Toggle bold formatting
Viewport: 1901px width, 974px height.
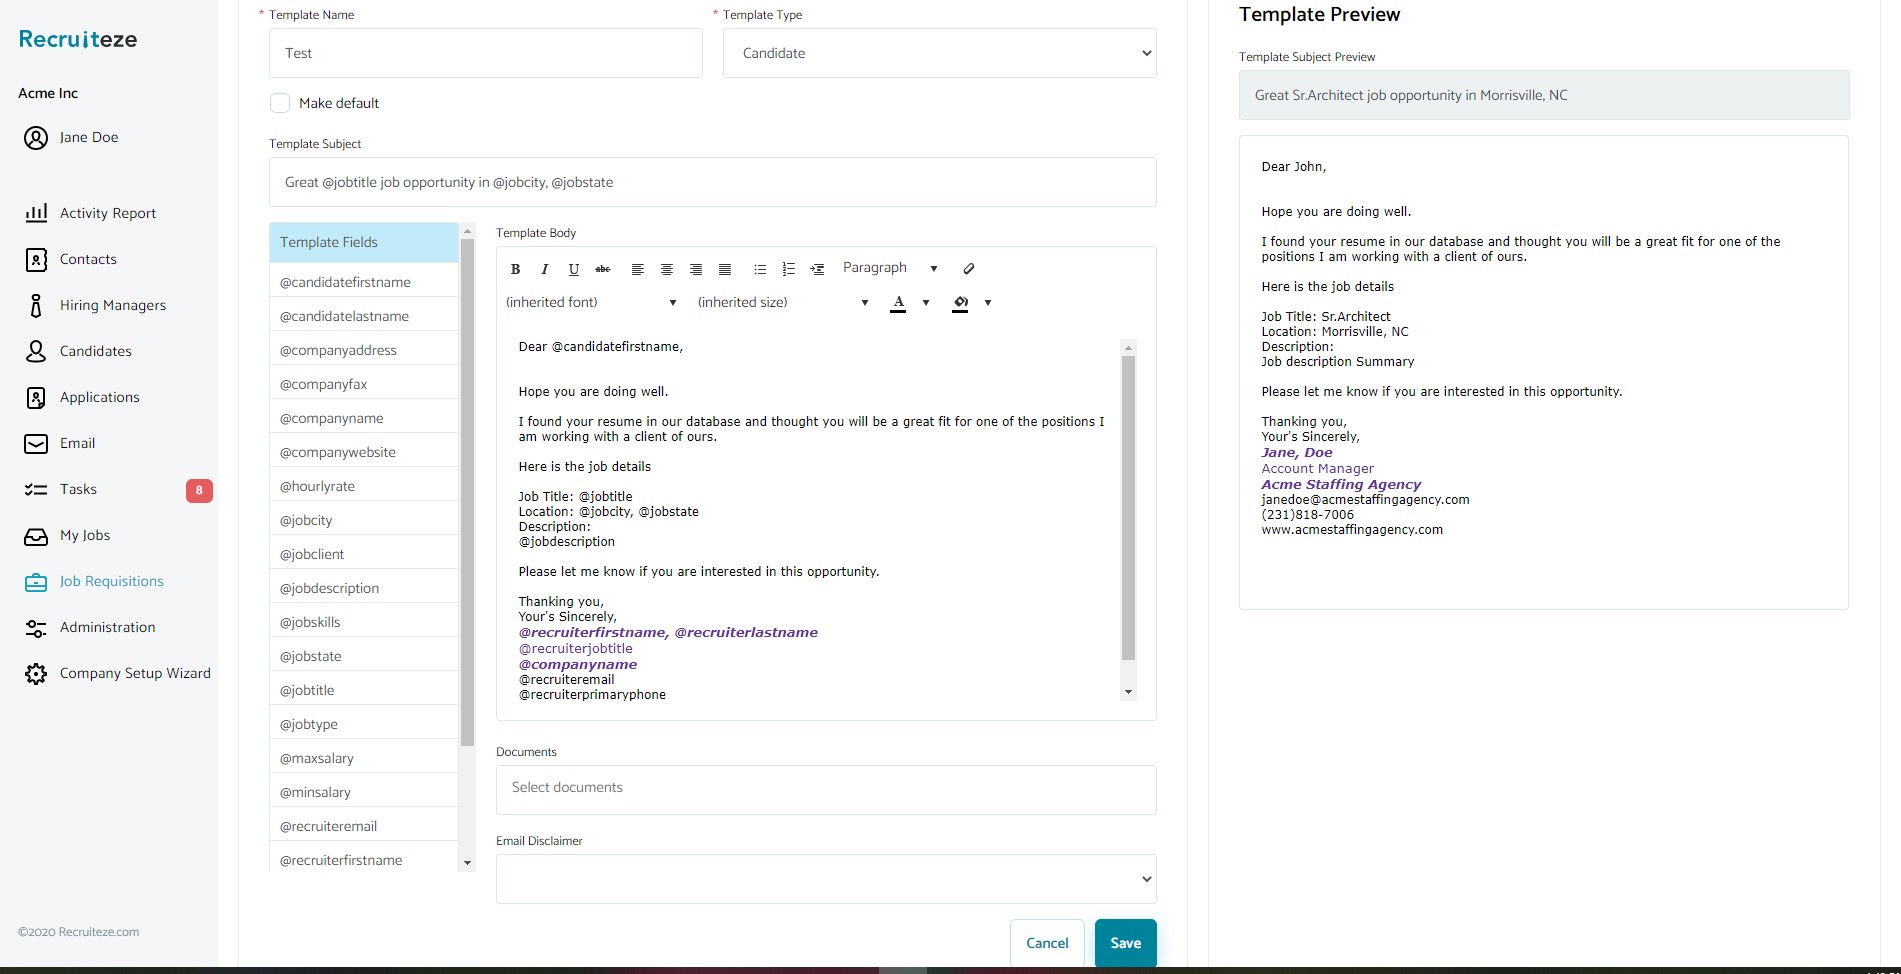(x=515, y=268)
